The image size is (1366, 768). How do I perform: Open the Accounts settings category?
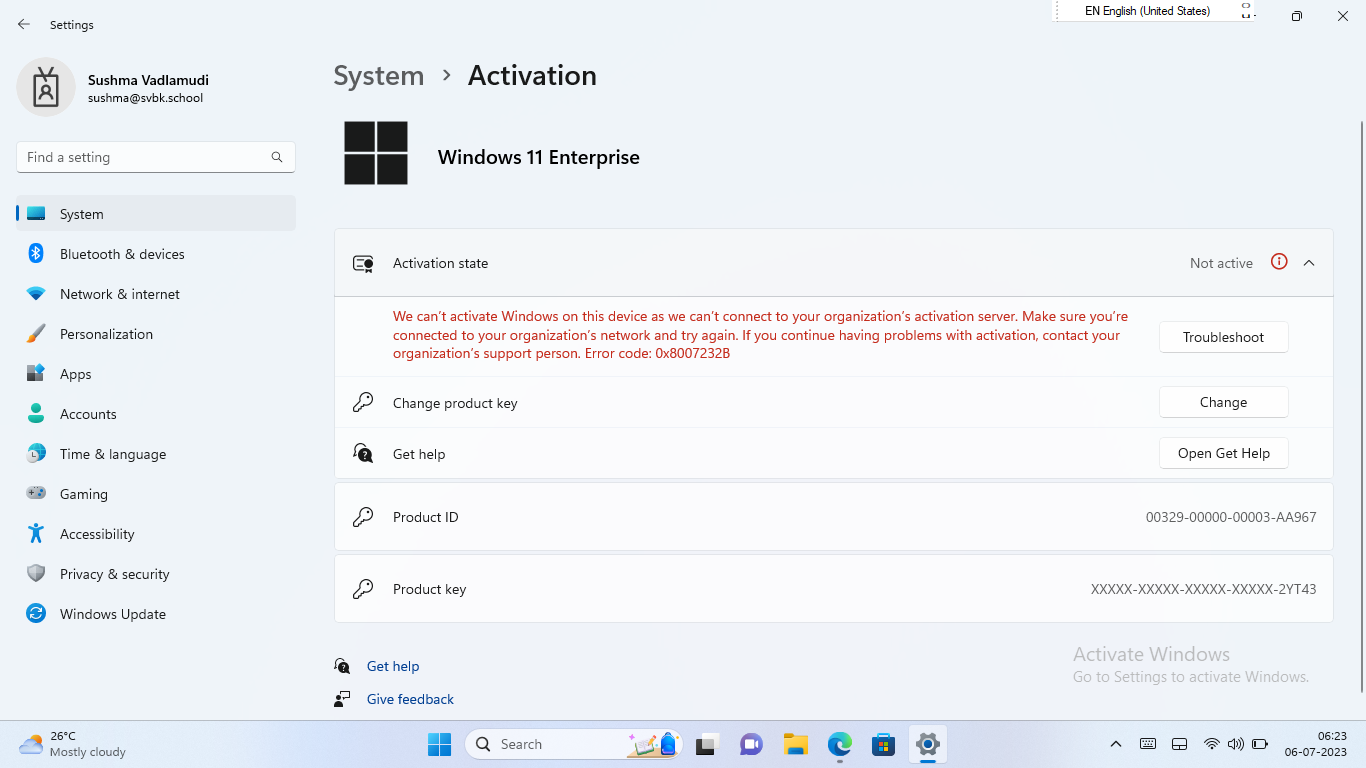point(156,414)
